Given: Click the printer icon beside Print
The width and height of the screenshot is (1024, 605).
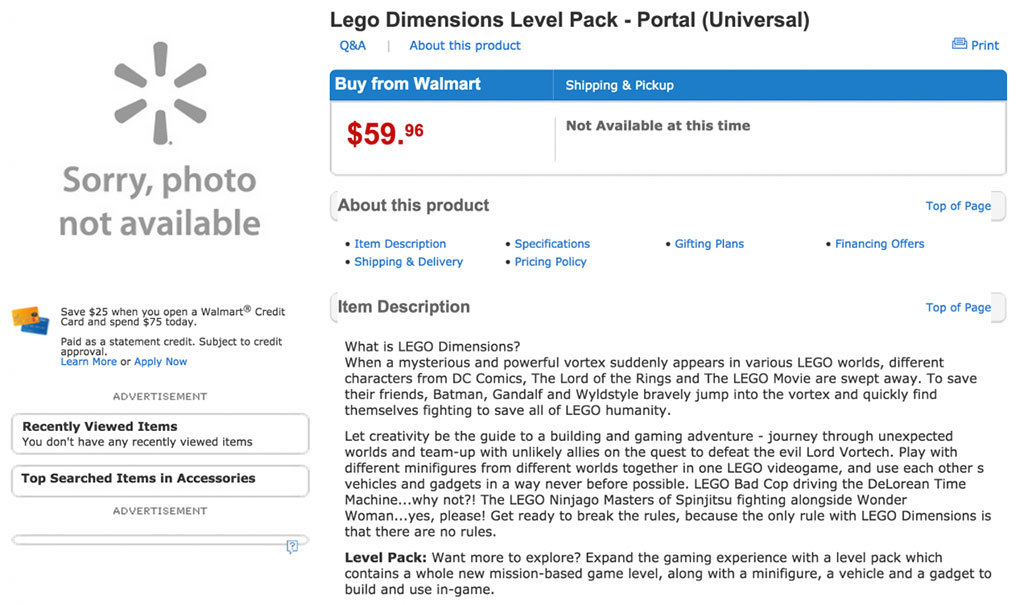Looking at the screenshot, I should [x=959, y=44].
